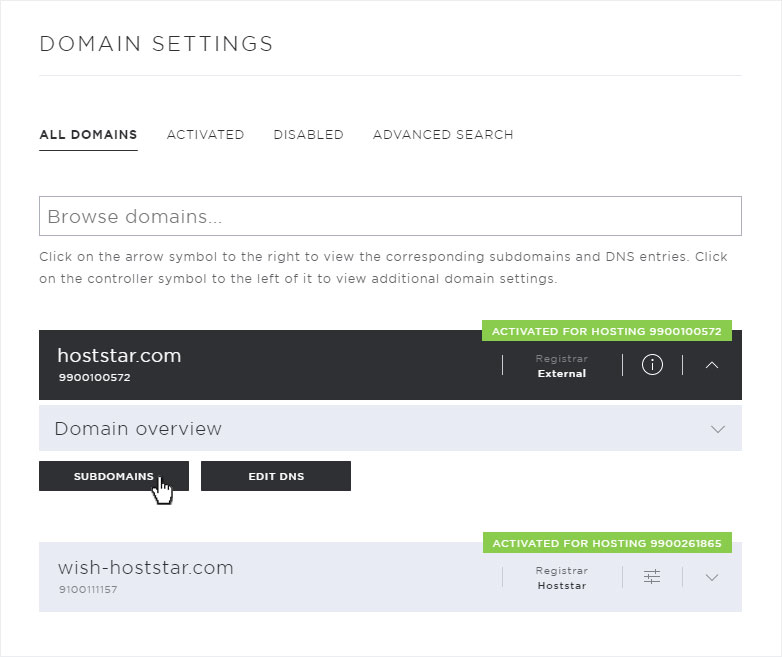Click the info icon for hoststar.com

652,365
